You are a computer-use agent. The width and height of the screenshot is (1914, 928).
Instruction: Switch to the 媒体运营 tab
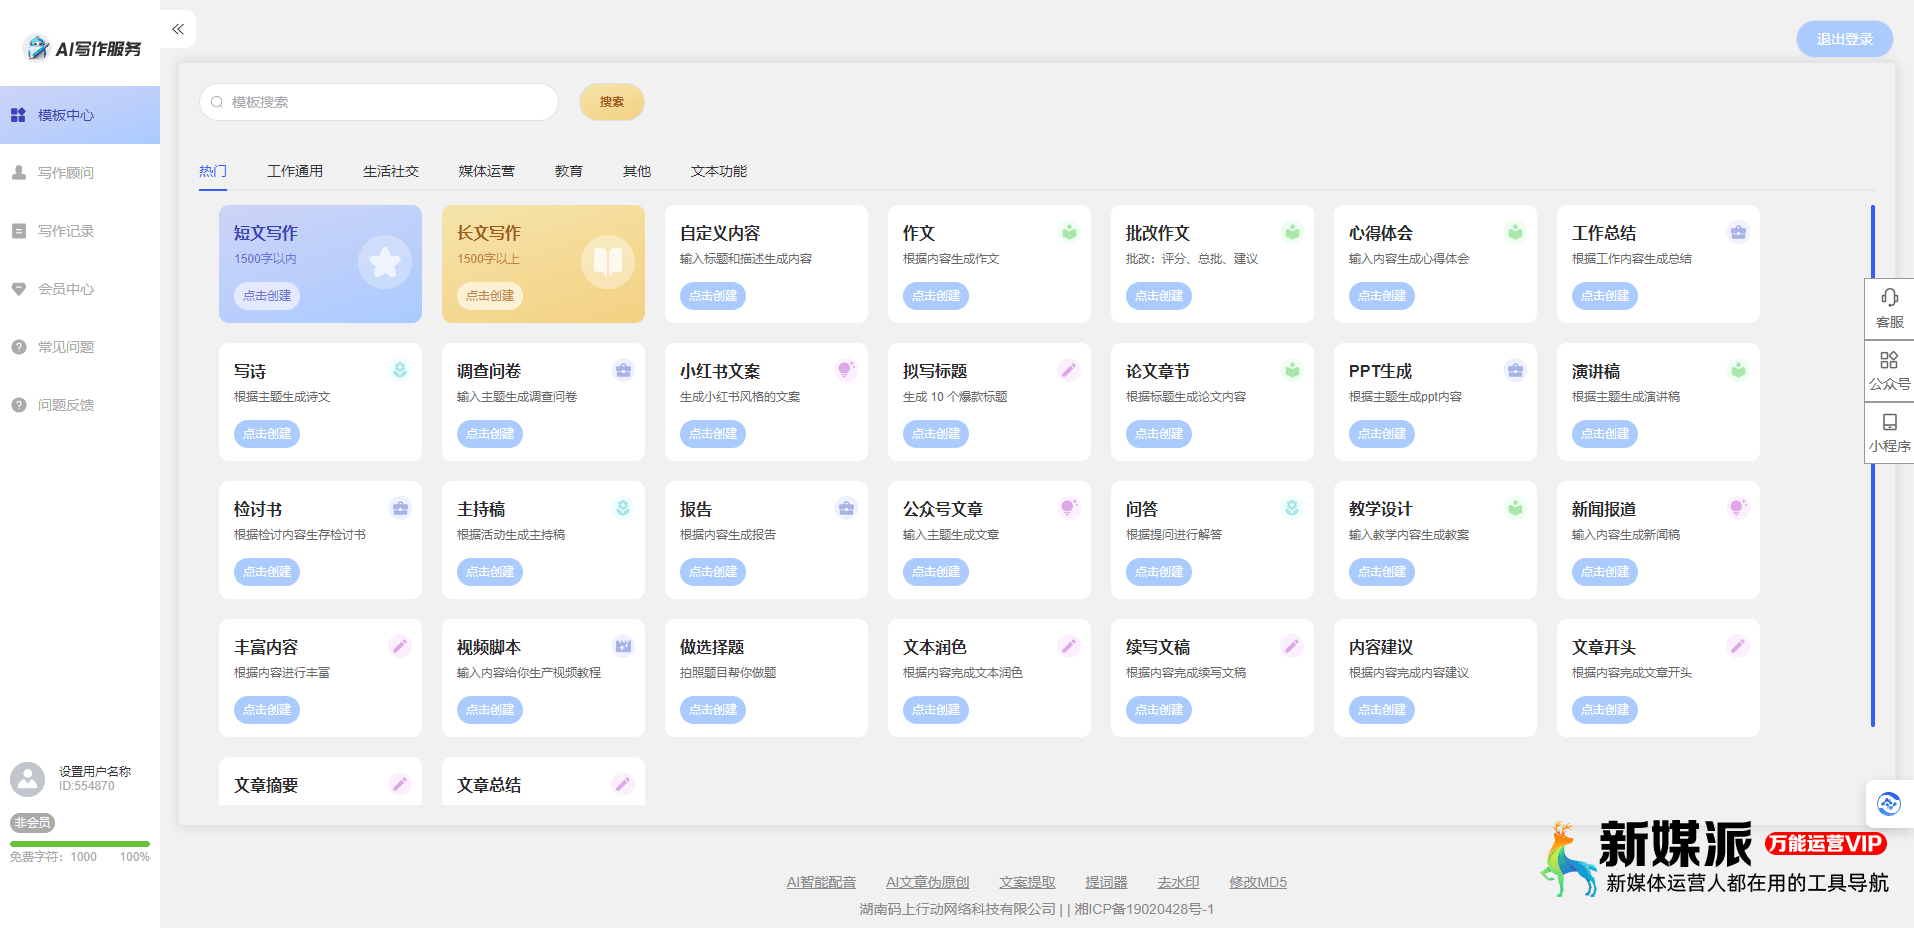tap(486, 171)
